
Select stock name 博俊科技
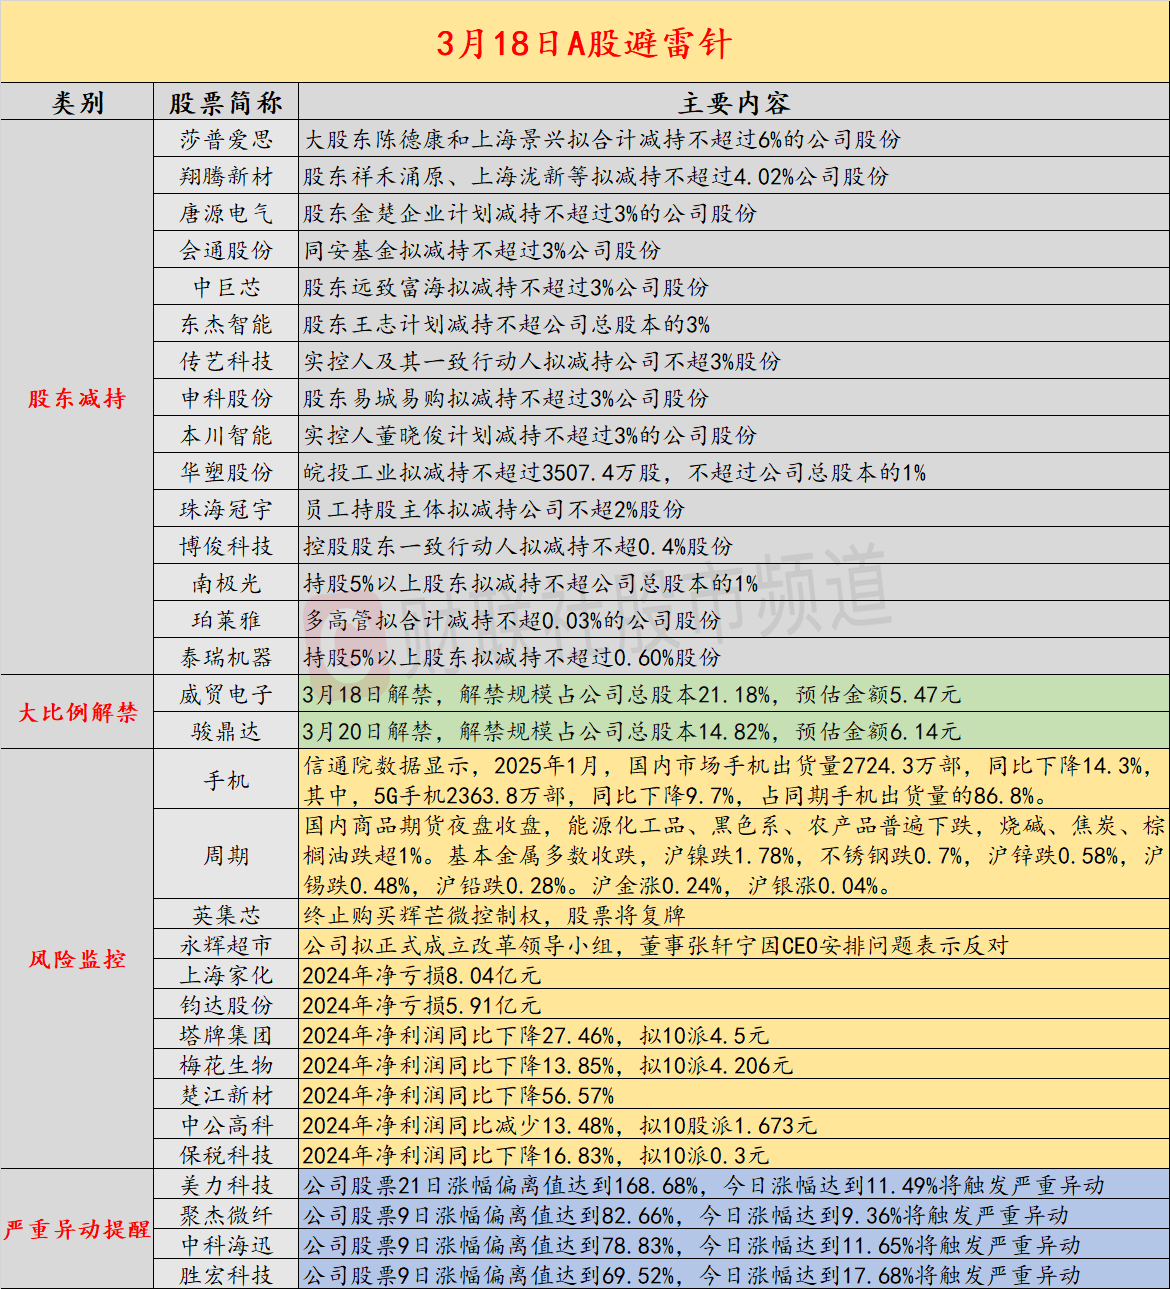[x=226, y=546]
